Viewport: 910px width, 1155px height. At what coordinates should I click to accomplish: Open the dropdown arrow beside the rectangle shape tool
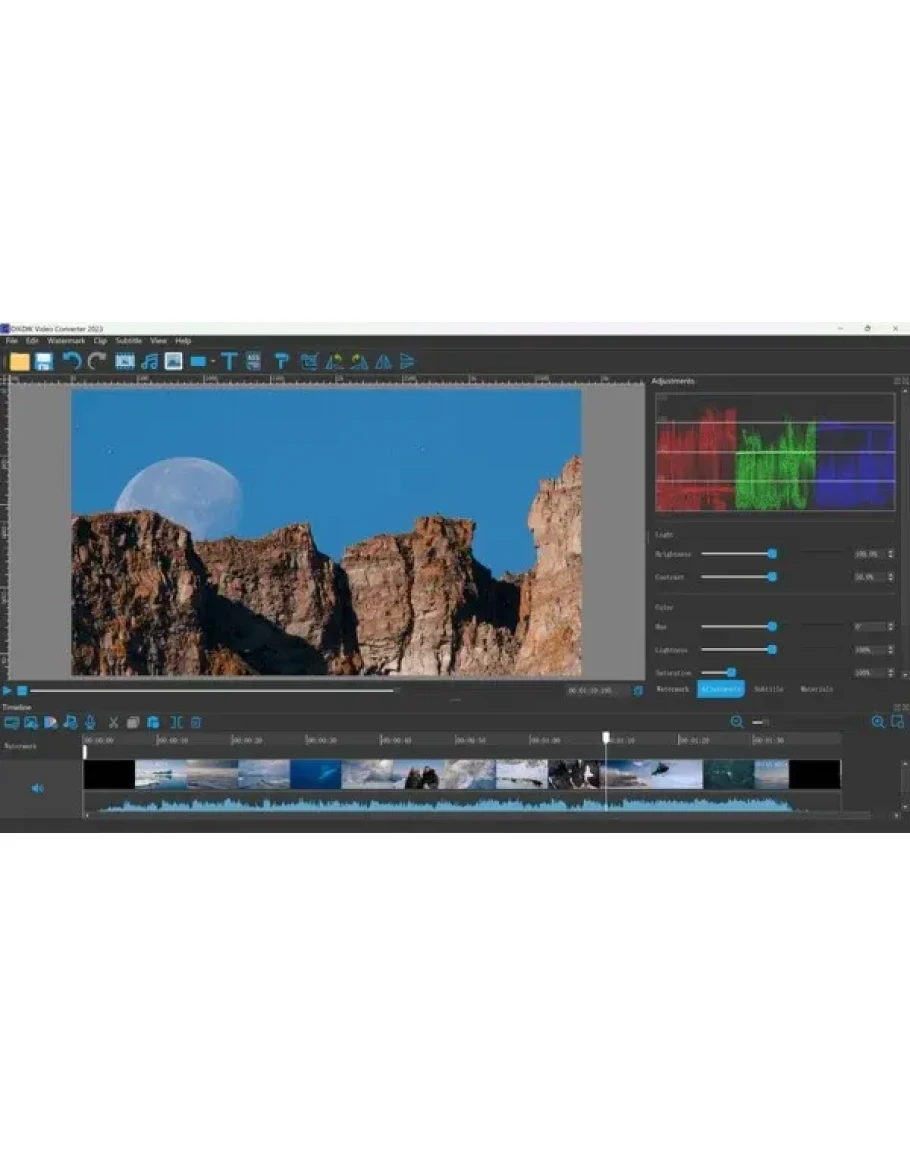[x=212, y=363]
